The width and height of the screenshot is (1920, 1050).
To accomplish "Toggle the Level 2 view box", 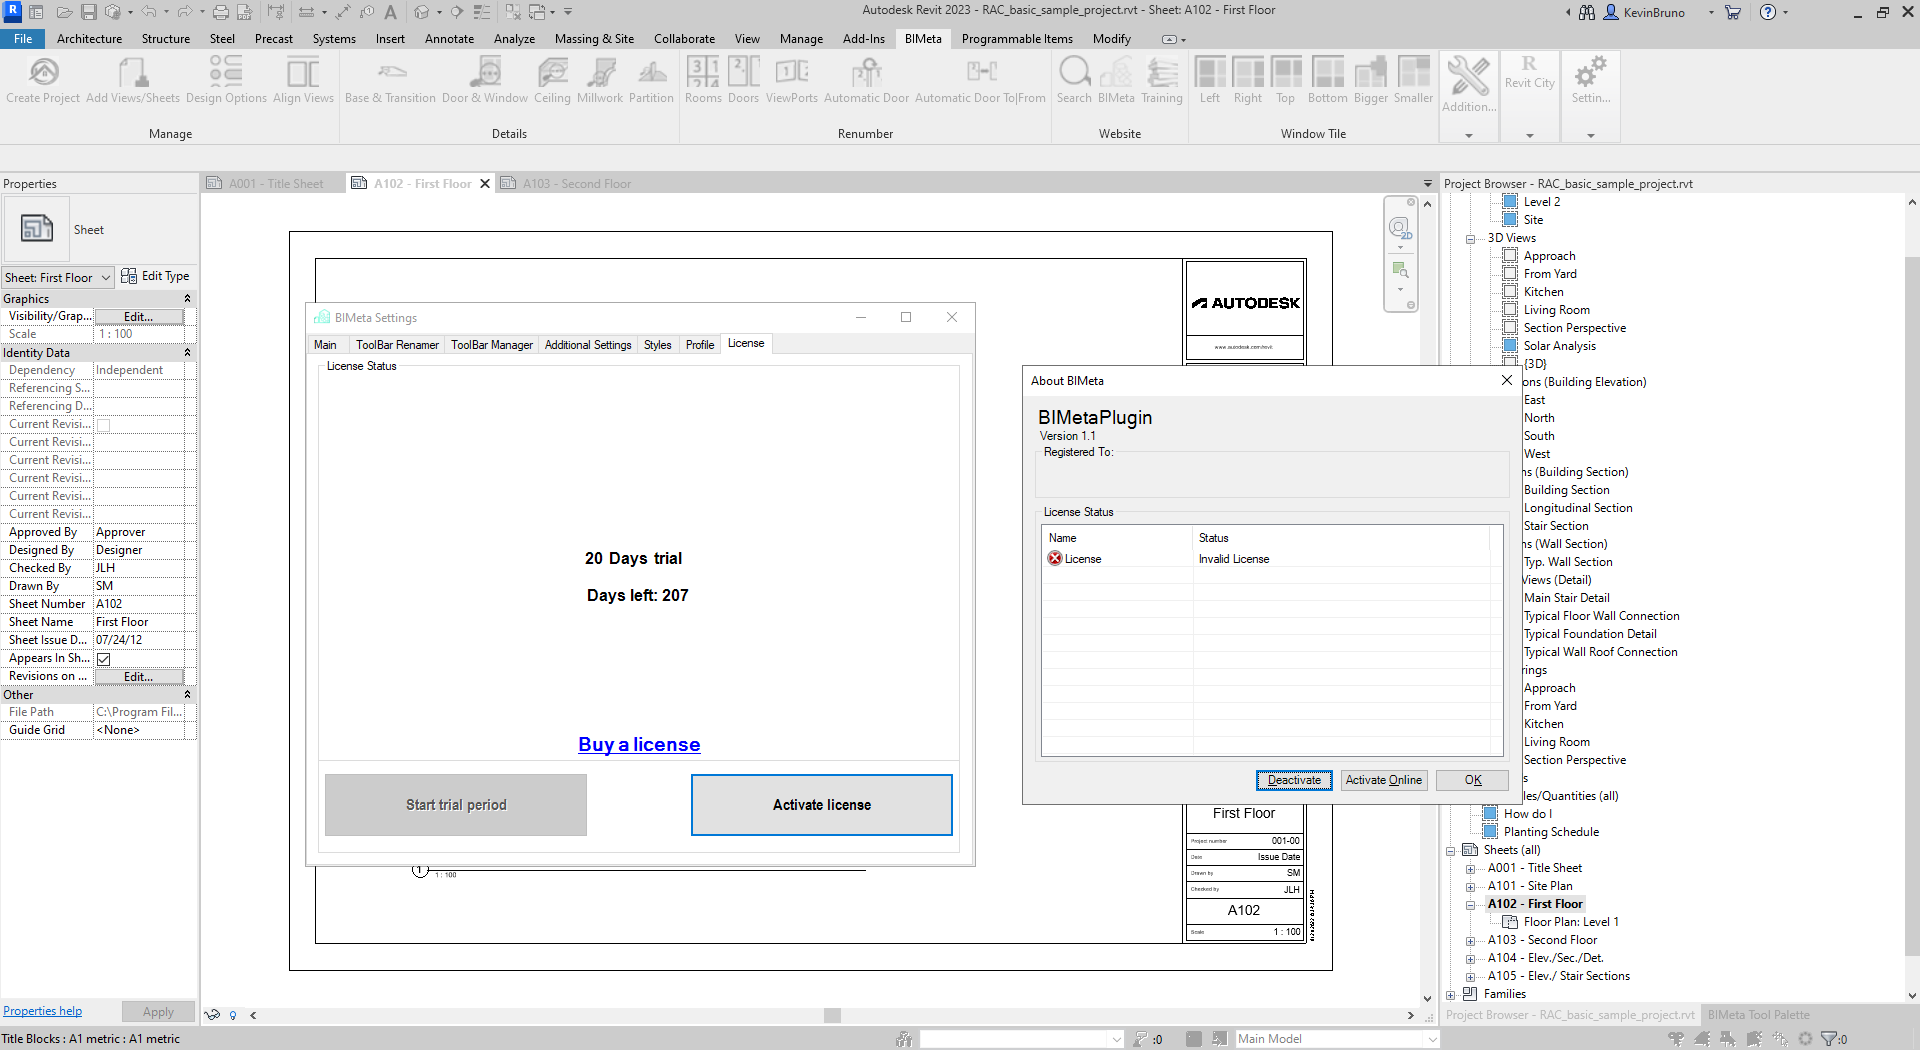I will (1510, 202).
